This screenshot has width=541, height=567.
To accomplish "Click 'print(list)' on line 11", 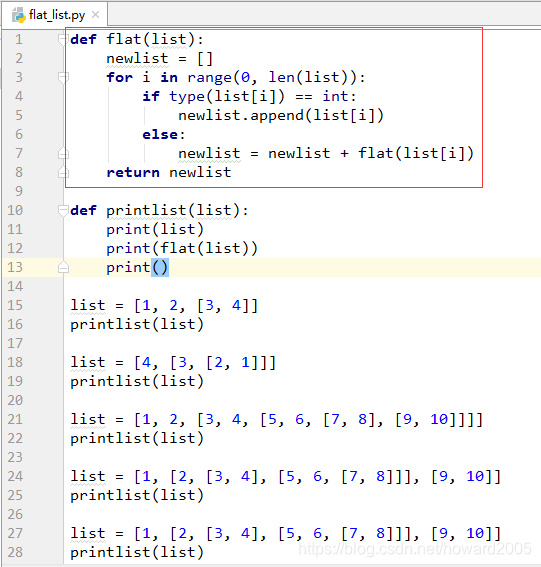I will pyautogui.click(x=155, y=230).
